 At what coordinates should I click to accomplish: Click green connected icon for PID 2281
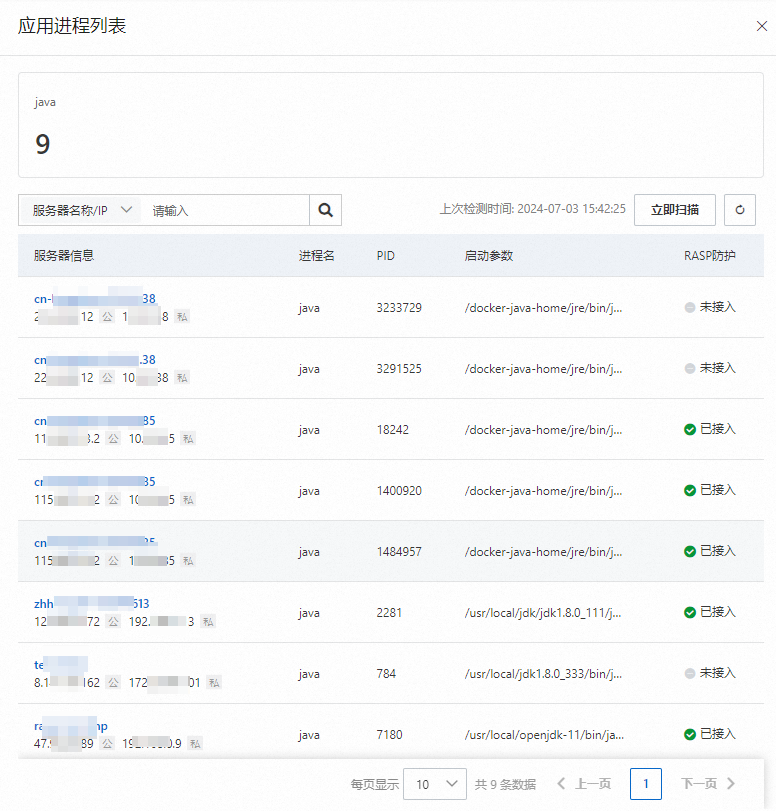(x=690, y=612)
